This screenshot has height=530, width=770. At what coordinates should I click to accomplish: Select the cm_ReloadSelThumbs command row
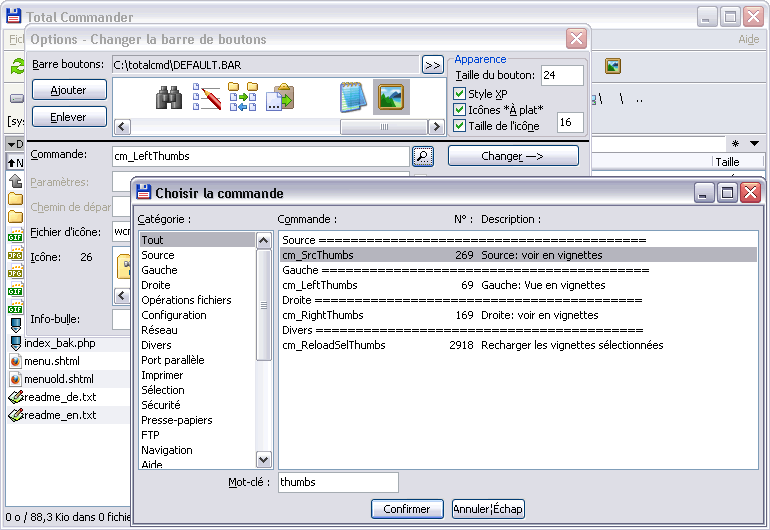pos(518,345)
